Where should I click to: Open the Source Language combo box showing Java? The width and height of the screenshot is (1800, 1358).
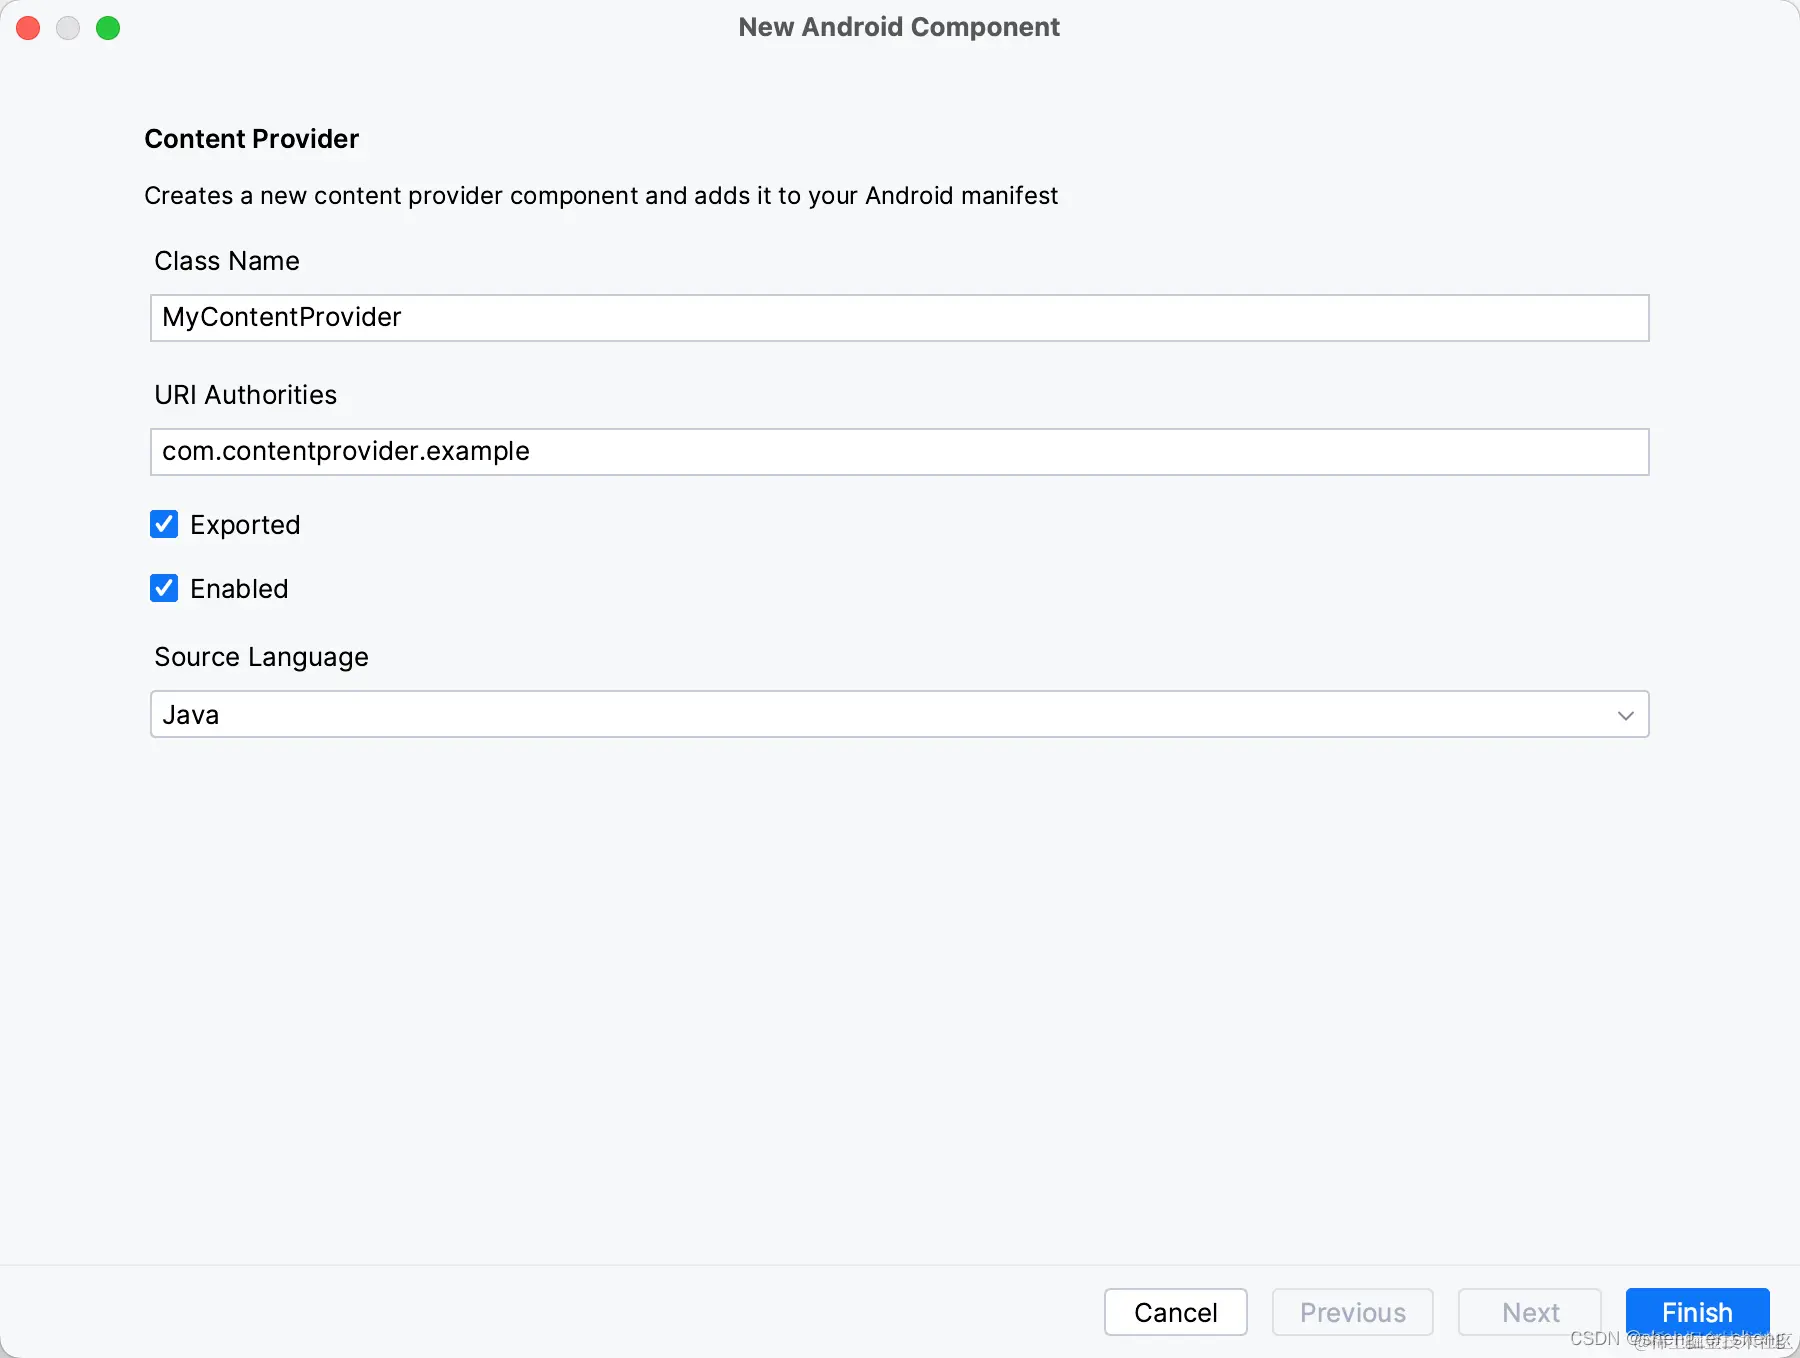tap(898, 714)
